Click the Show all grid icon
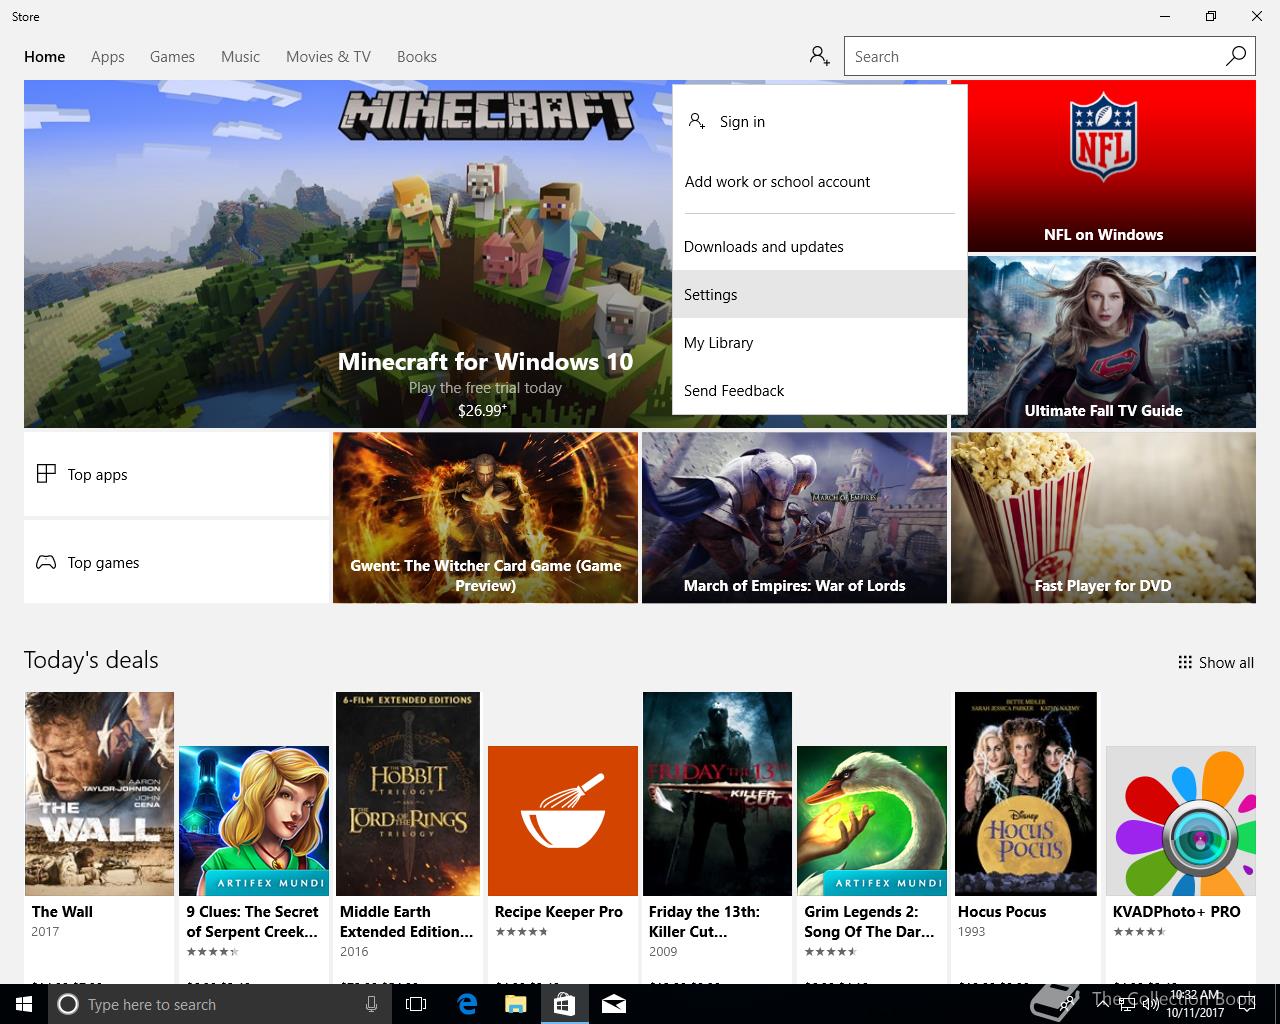 (x=1185, y=662)
